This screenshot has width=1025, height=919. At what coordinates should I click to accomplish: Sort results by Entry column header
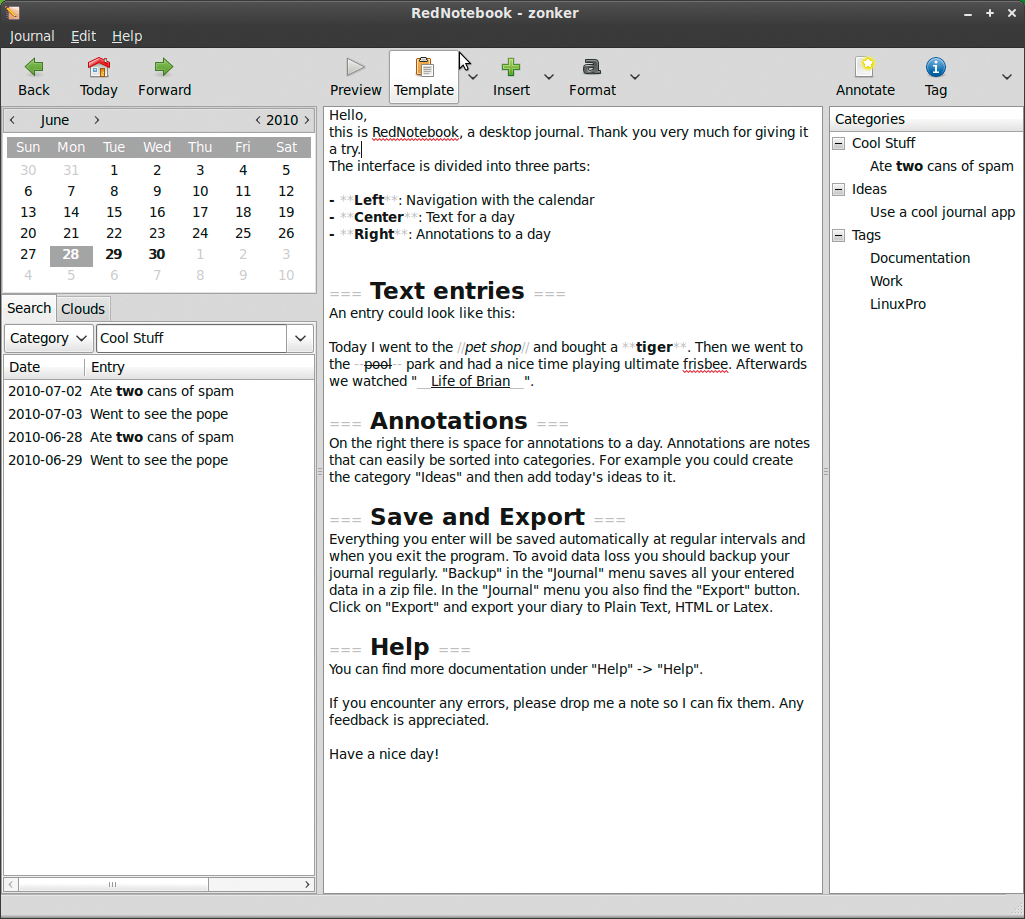[x=199, y=367]
